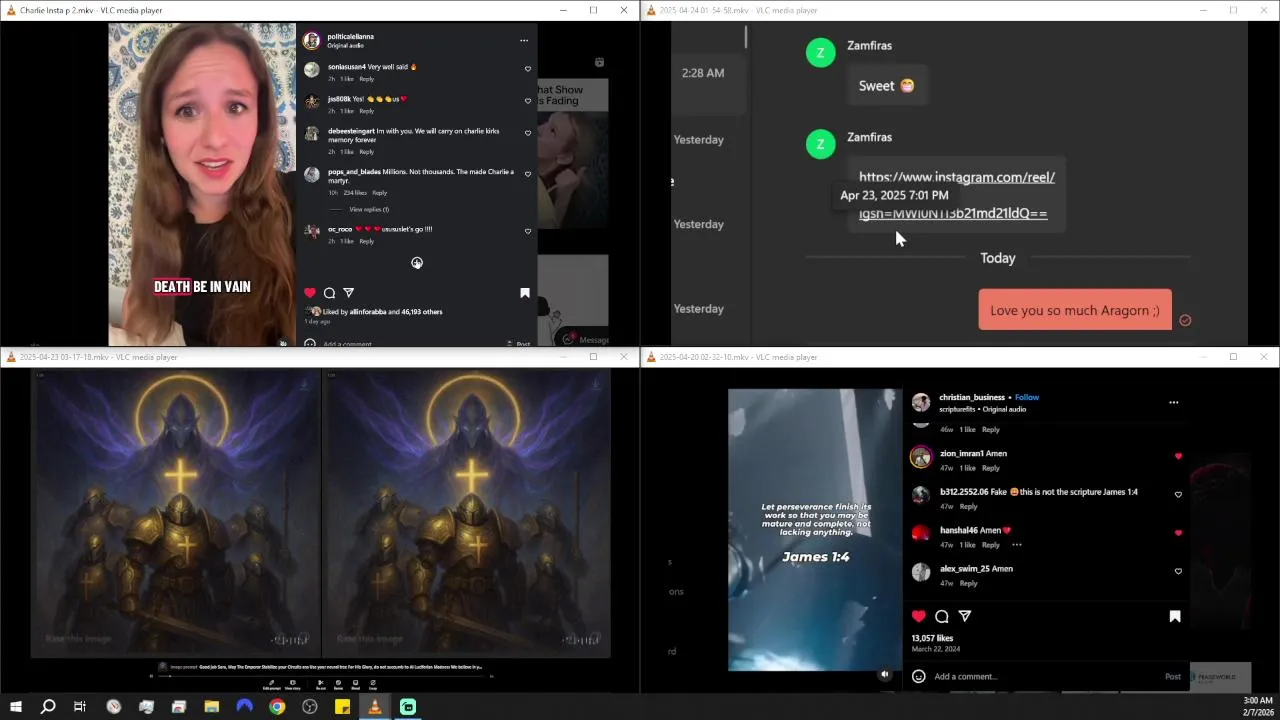Click the delivered checkmark beside Love you message
The width and height of the screenshot is (1280, 720).
1185,320
